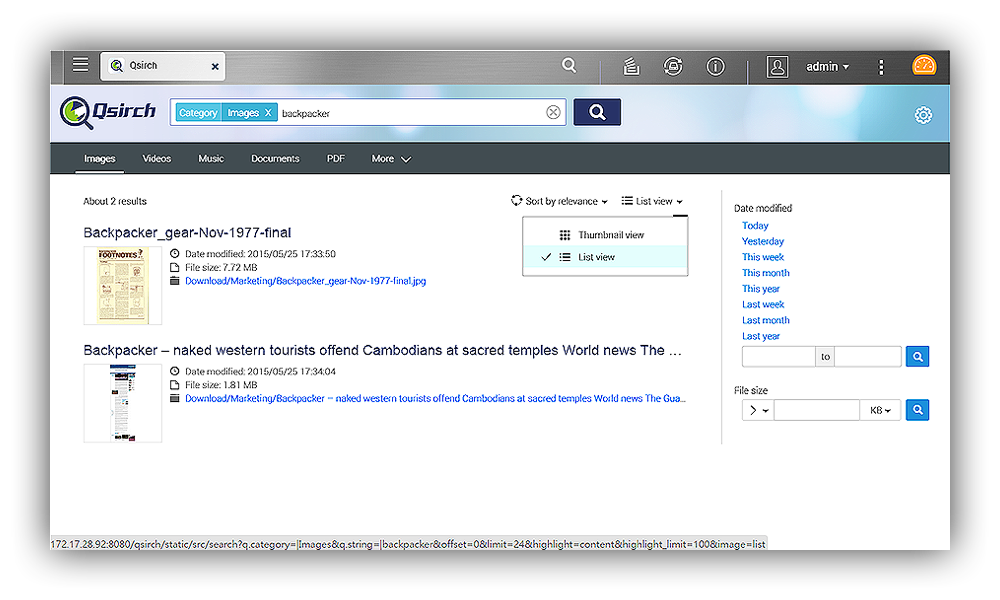Viewport: 1000px width, 600px height.
Task: Filter by Last month
Action: [x=765, y=320]
